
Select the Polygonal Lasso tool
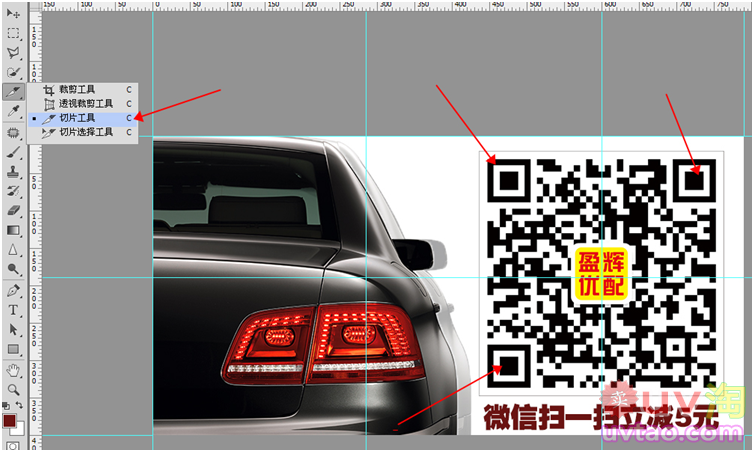(13, 52)
